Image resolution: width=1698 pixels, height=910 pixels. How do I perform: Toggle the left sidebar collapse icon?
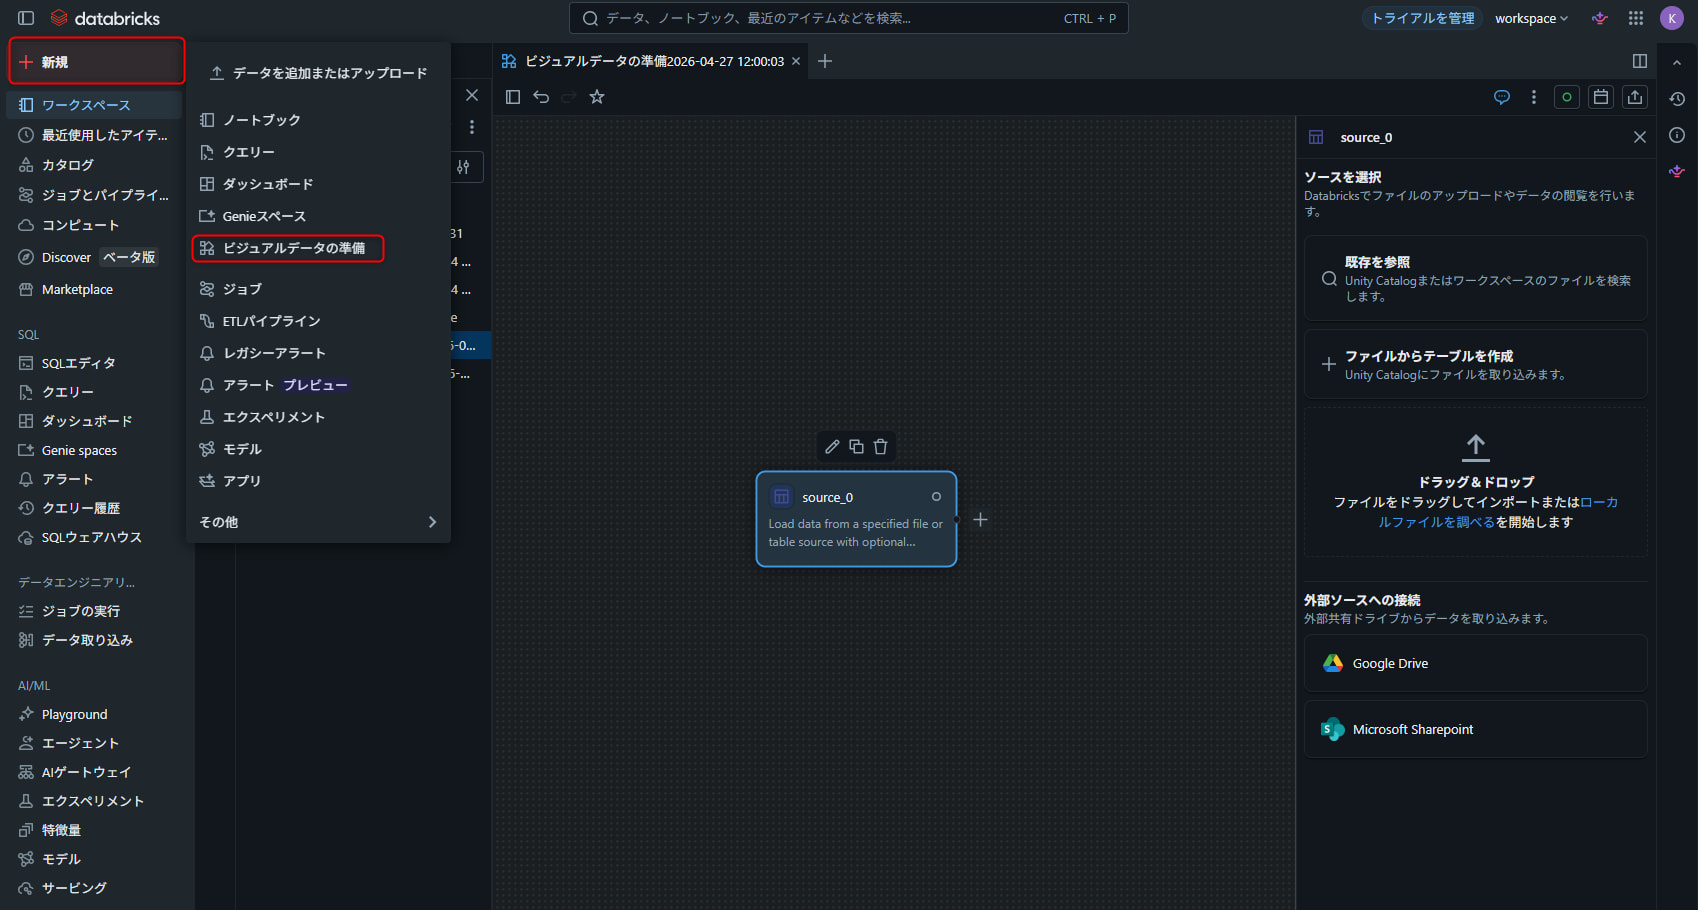pyautogui.click(x=26, y=18)
